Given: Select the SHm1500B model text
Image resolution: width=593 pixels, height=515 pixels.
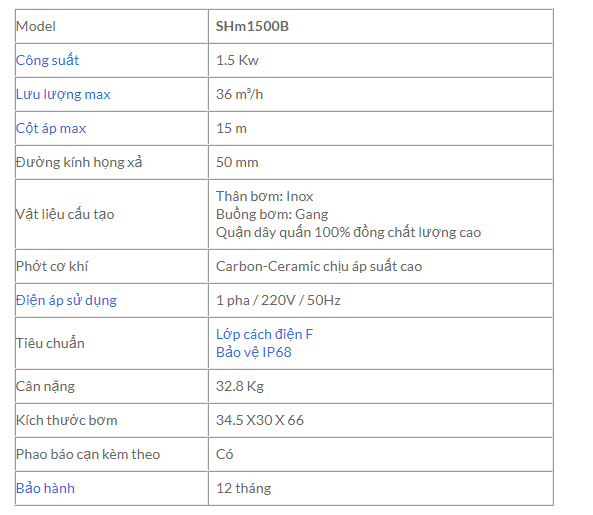Looking at the screenshot, I should click(252, 26).
